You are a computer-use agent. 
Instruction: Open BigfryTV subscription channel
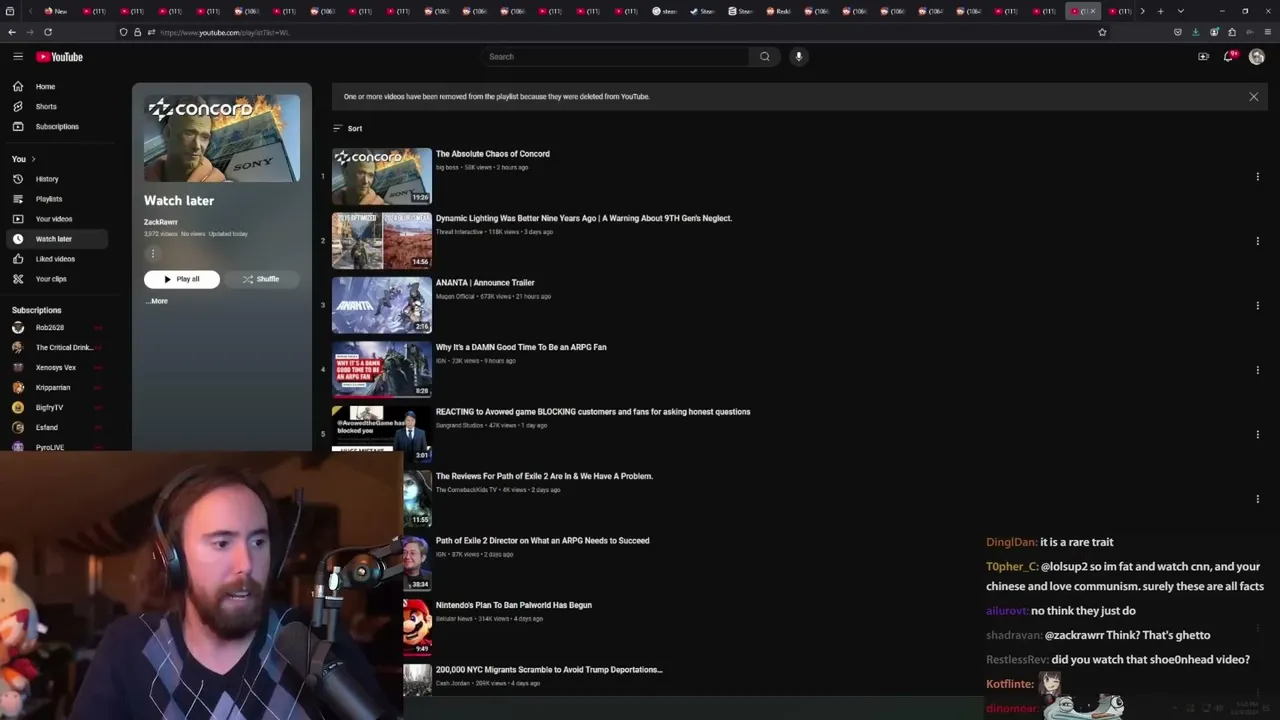click(x=56, y=408)
